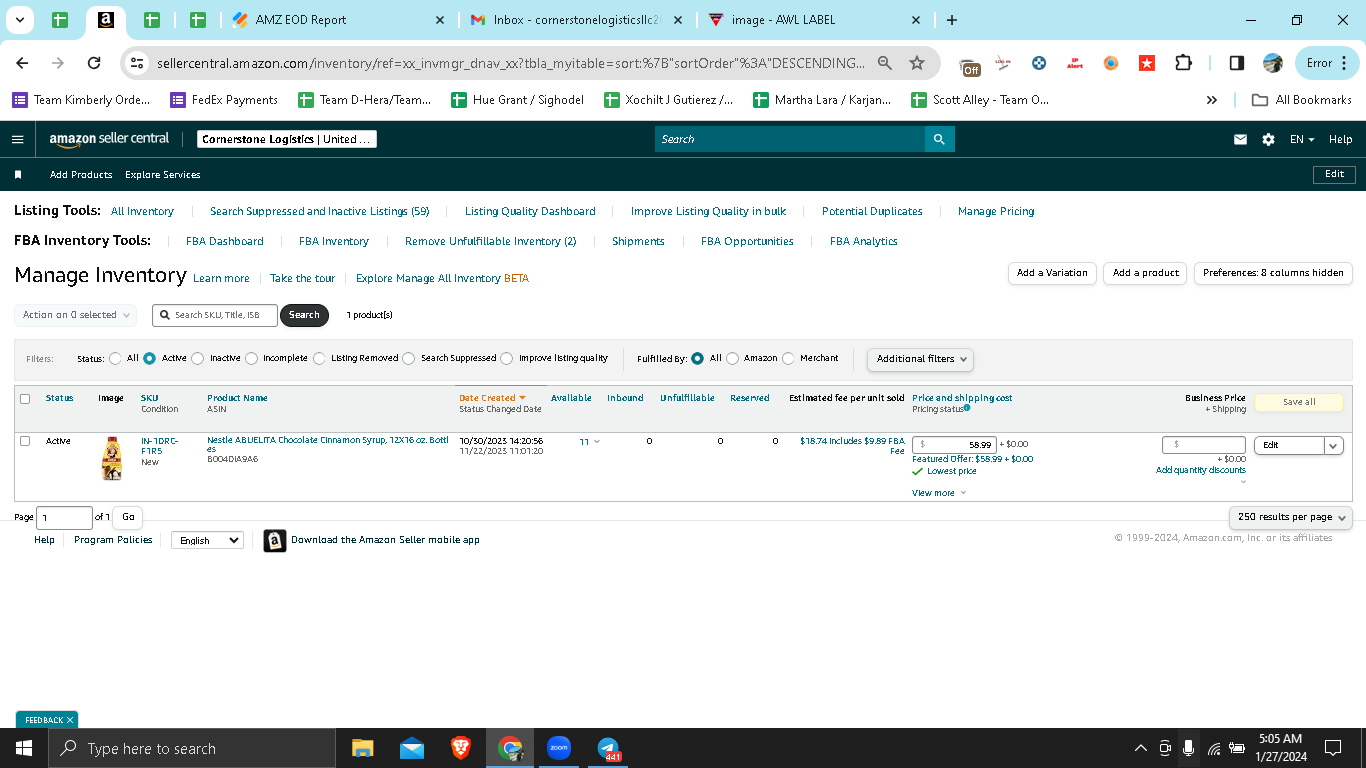
Task: Reload the Seller Central page
Action: (x=94, y=63)
